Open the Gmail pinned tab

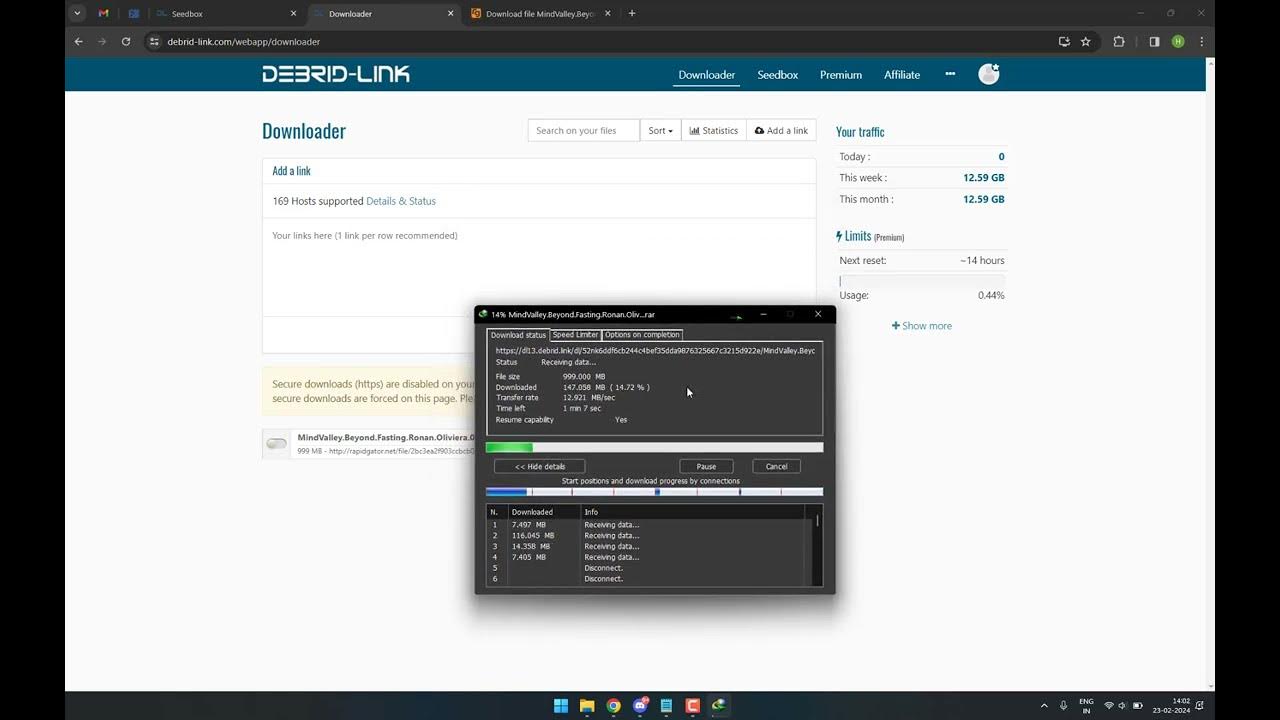pyautogui.click(x=104, y=14)
